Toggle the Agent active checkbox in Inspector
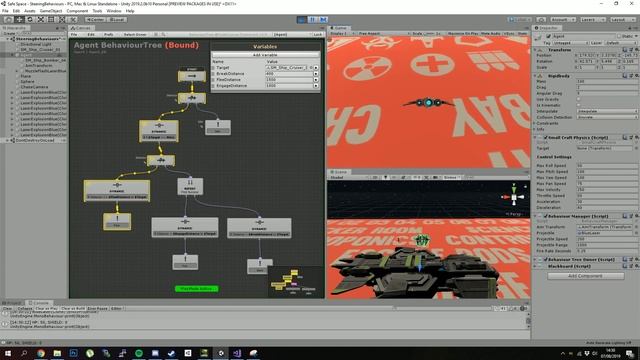 549,36
